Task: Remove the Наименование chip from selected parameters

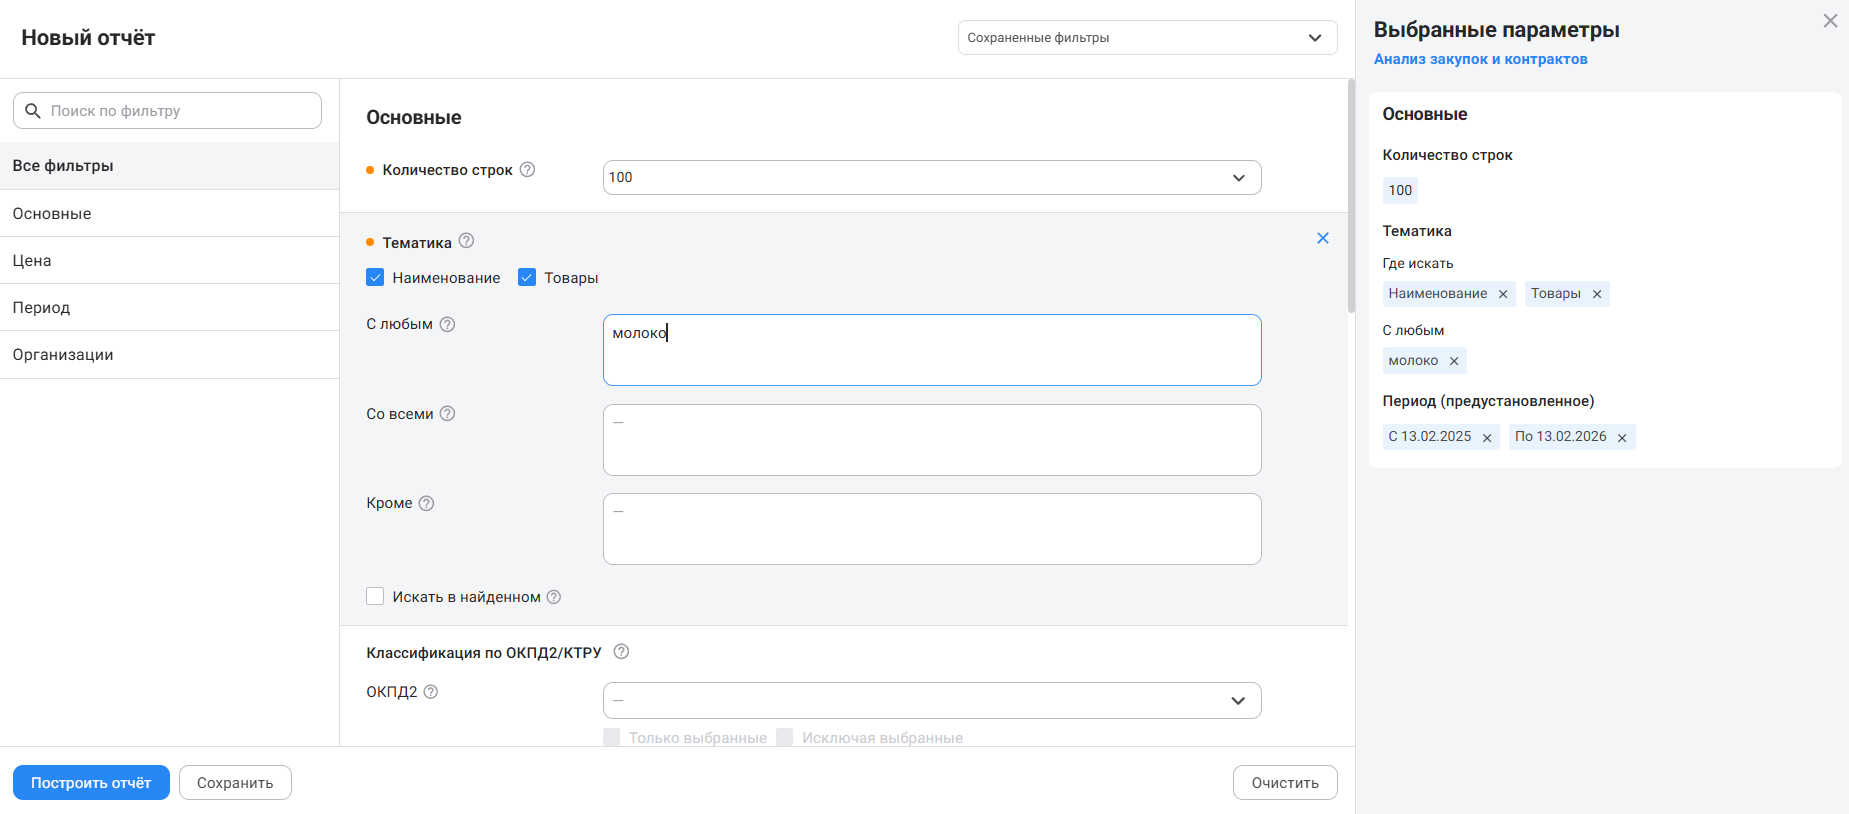Action: (1503, 294)
